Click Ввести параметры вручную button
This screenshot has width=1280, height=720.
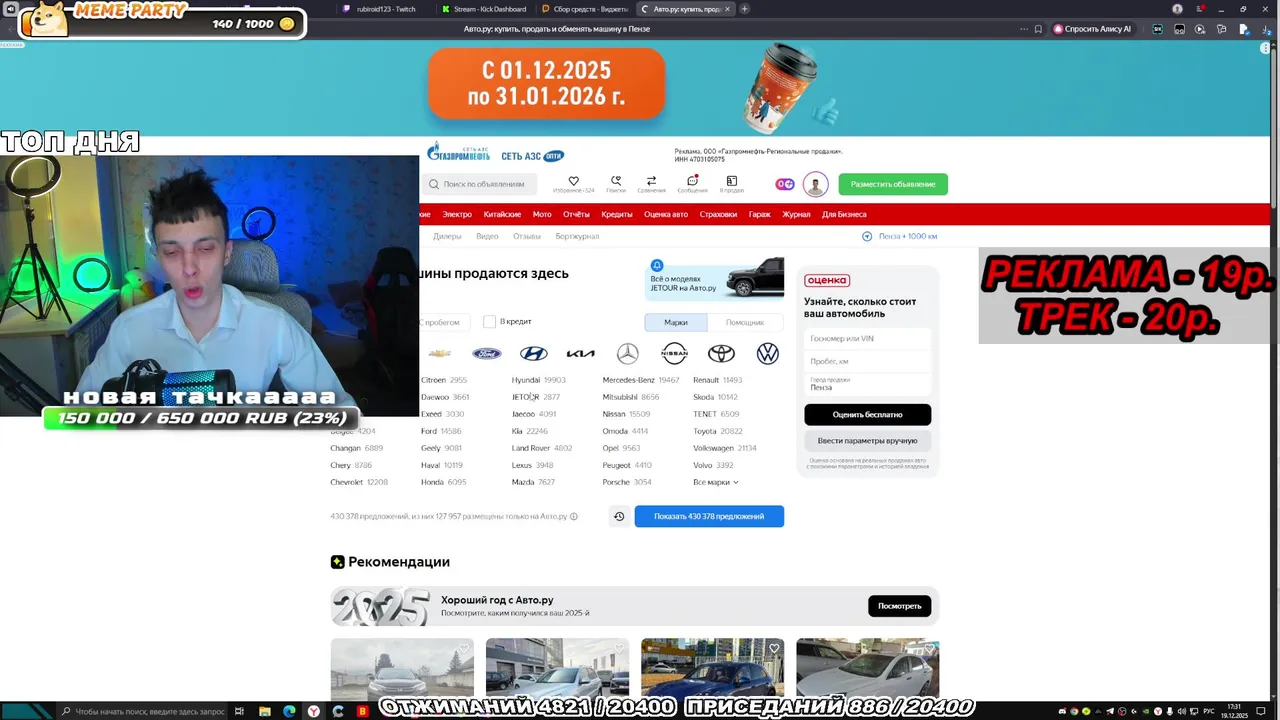[x=867, y=440]
